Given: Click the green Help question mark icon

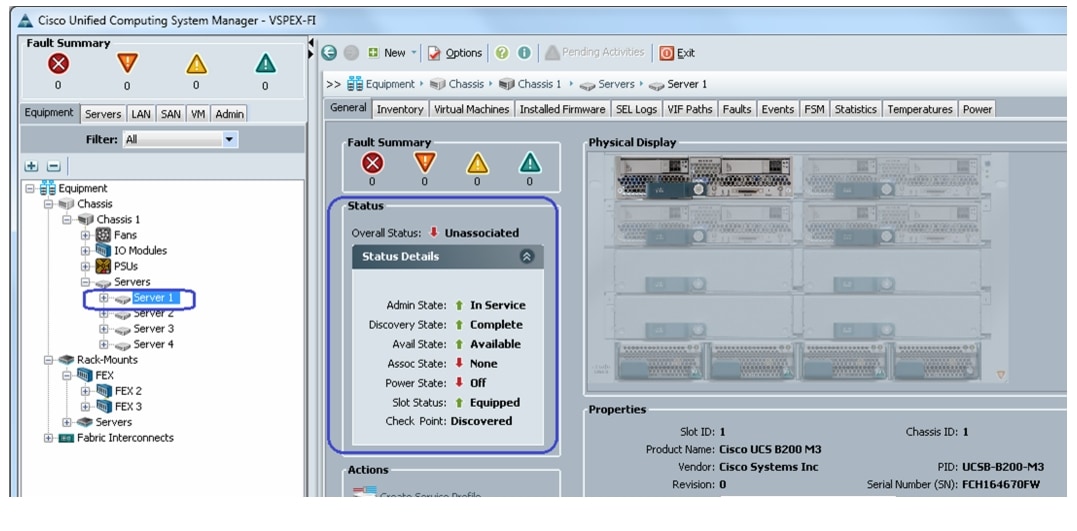Looking at the screenshot, I should tap(502, 53).
